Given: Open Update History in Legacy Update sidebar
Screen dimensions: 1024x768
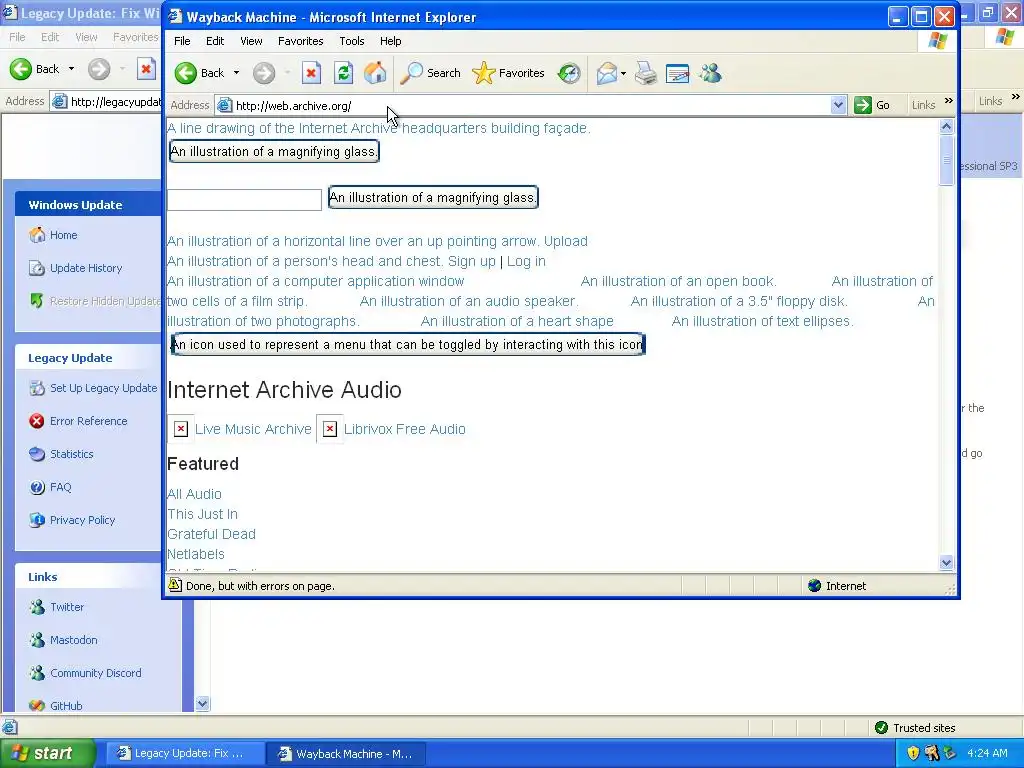Looking at the screenshot, I should coord(86,268).
